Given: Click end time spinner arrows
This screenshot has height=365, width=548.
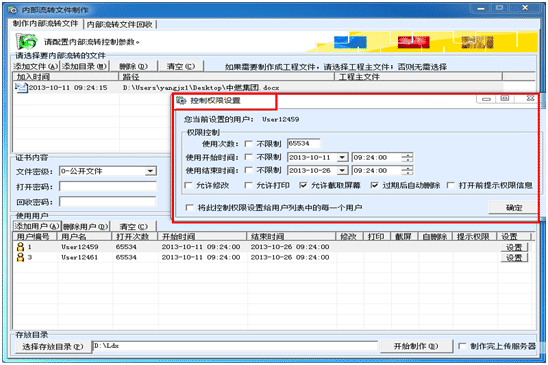Looking at the screenshot, I should [407, 171].
